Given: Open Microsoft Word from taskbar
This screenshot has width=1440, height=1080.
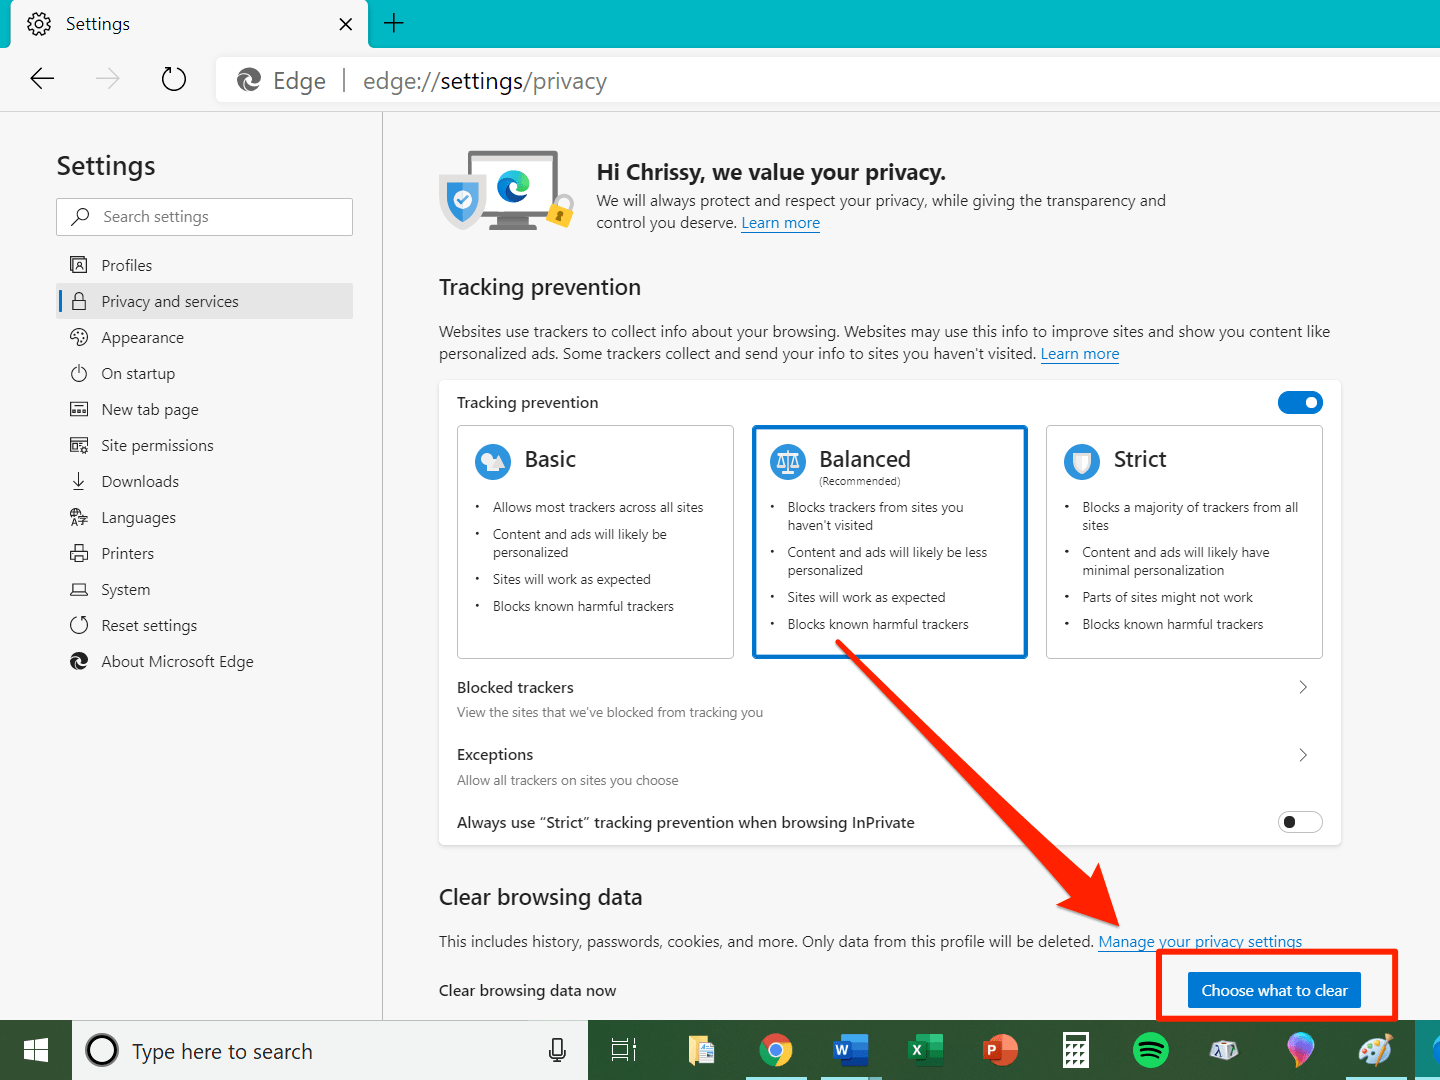Looking at the screenshot, I should [850, 1050].
